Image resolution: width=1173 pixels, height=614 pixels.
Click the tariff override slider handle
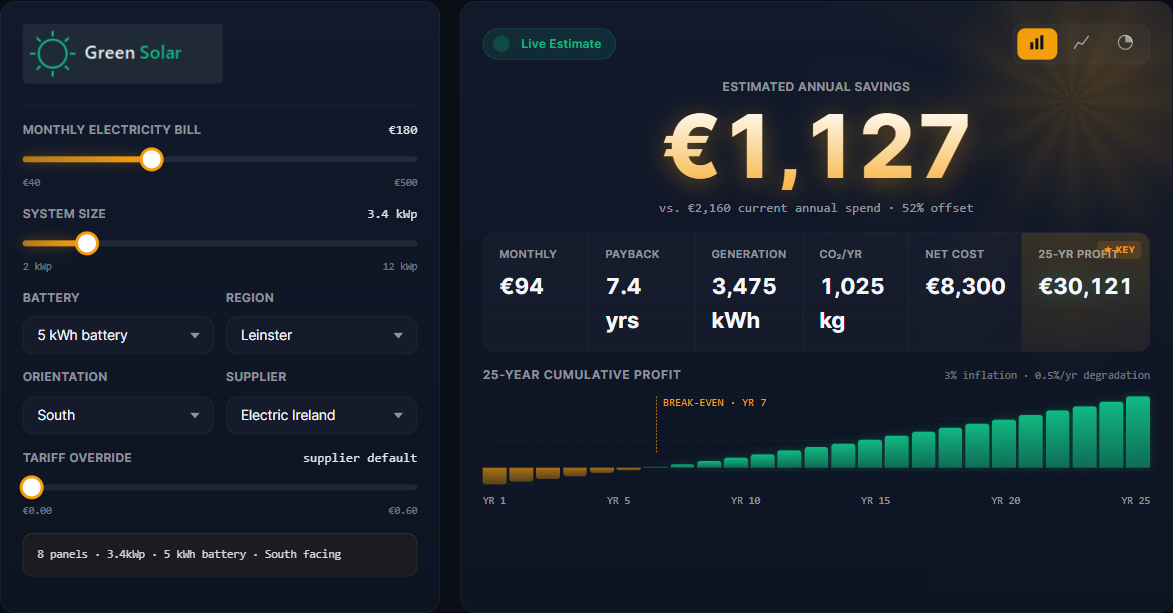coord(31,488)
